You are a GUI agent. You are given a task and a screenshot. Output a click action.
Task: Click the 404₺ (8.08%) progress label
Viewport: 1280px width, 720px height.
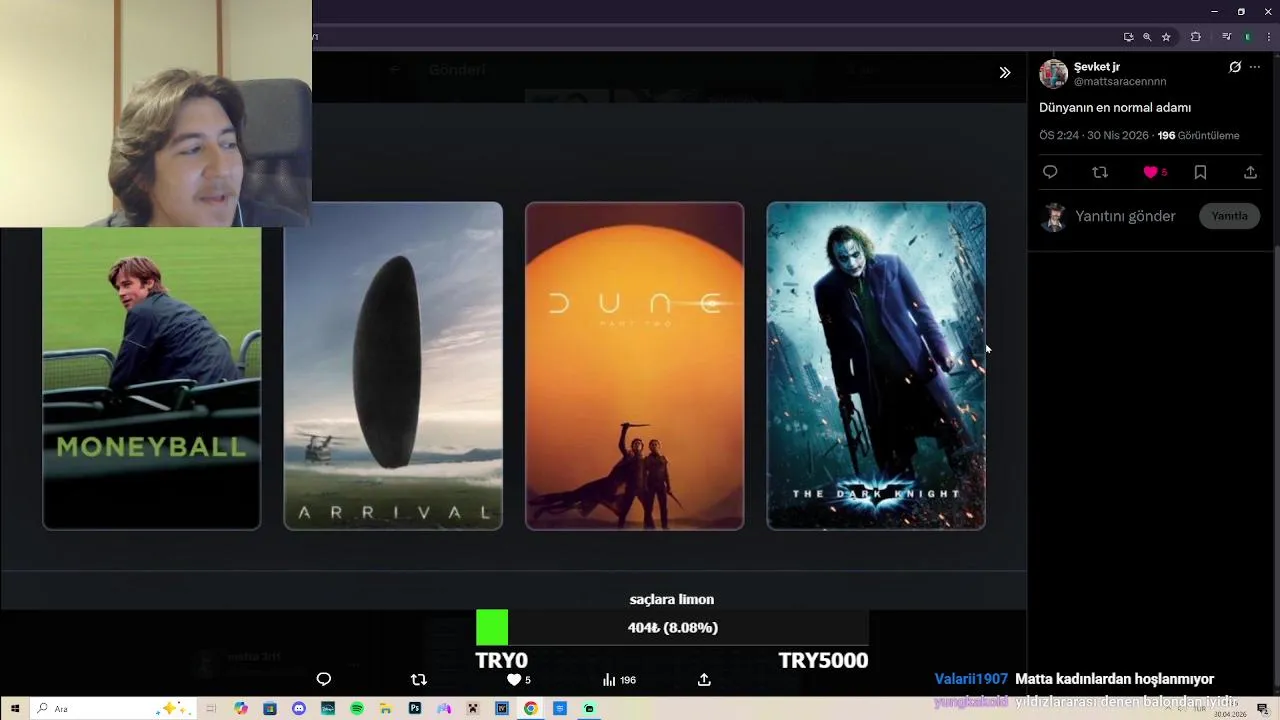pos(672,627)
